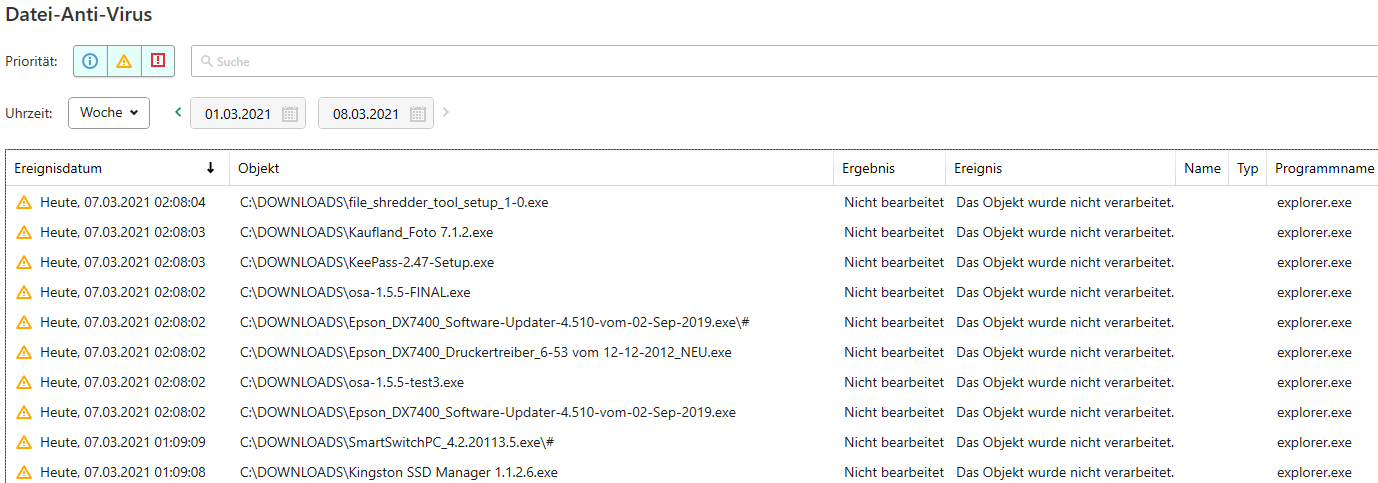
Task: Open calendar for 01.03.2021 start date
Action: tap(290, 114)
